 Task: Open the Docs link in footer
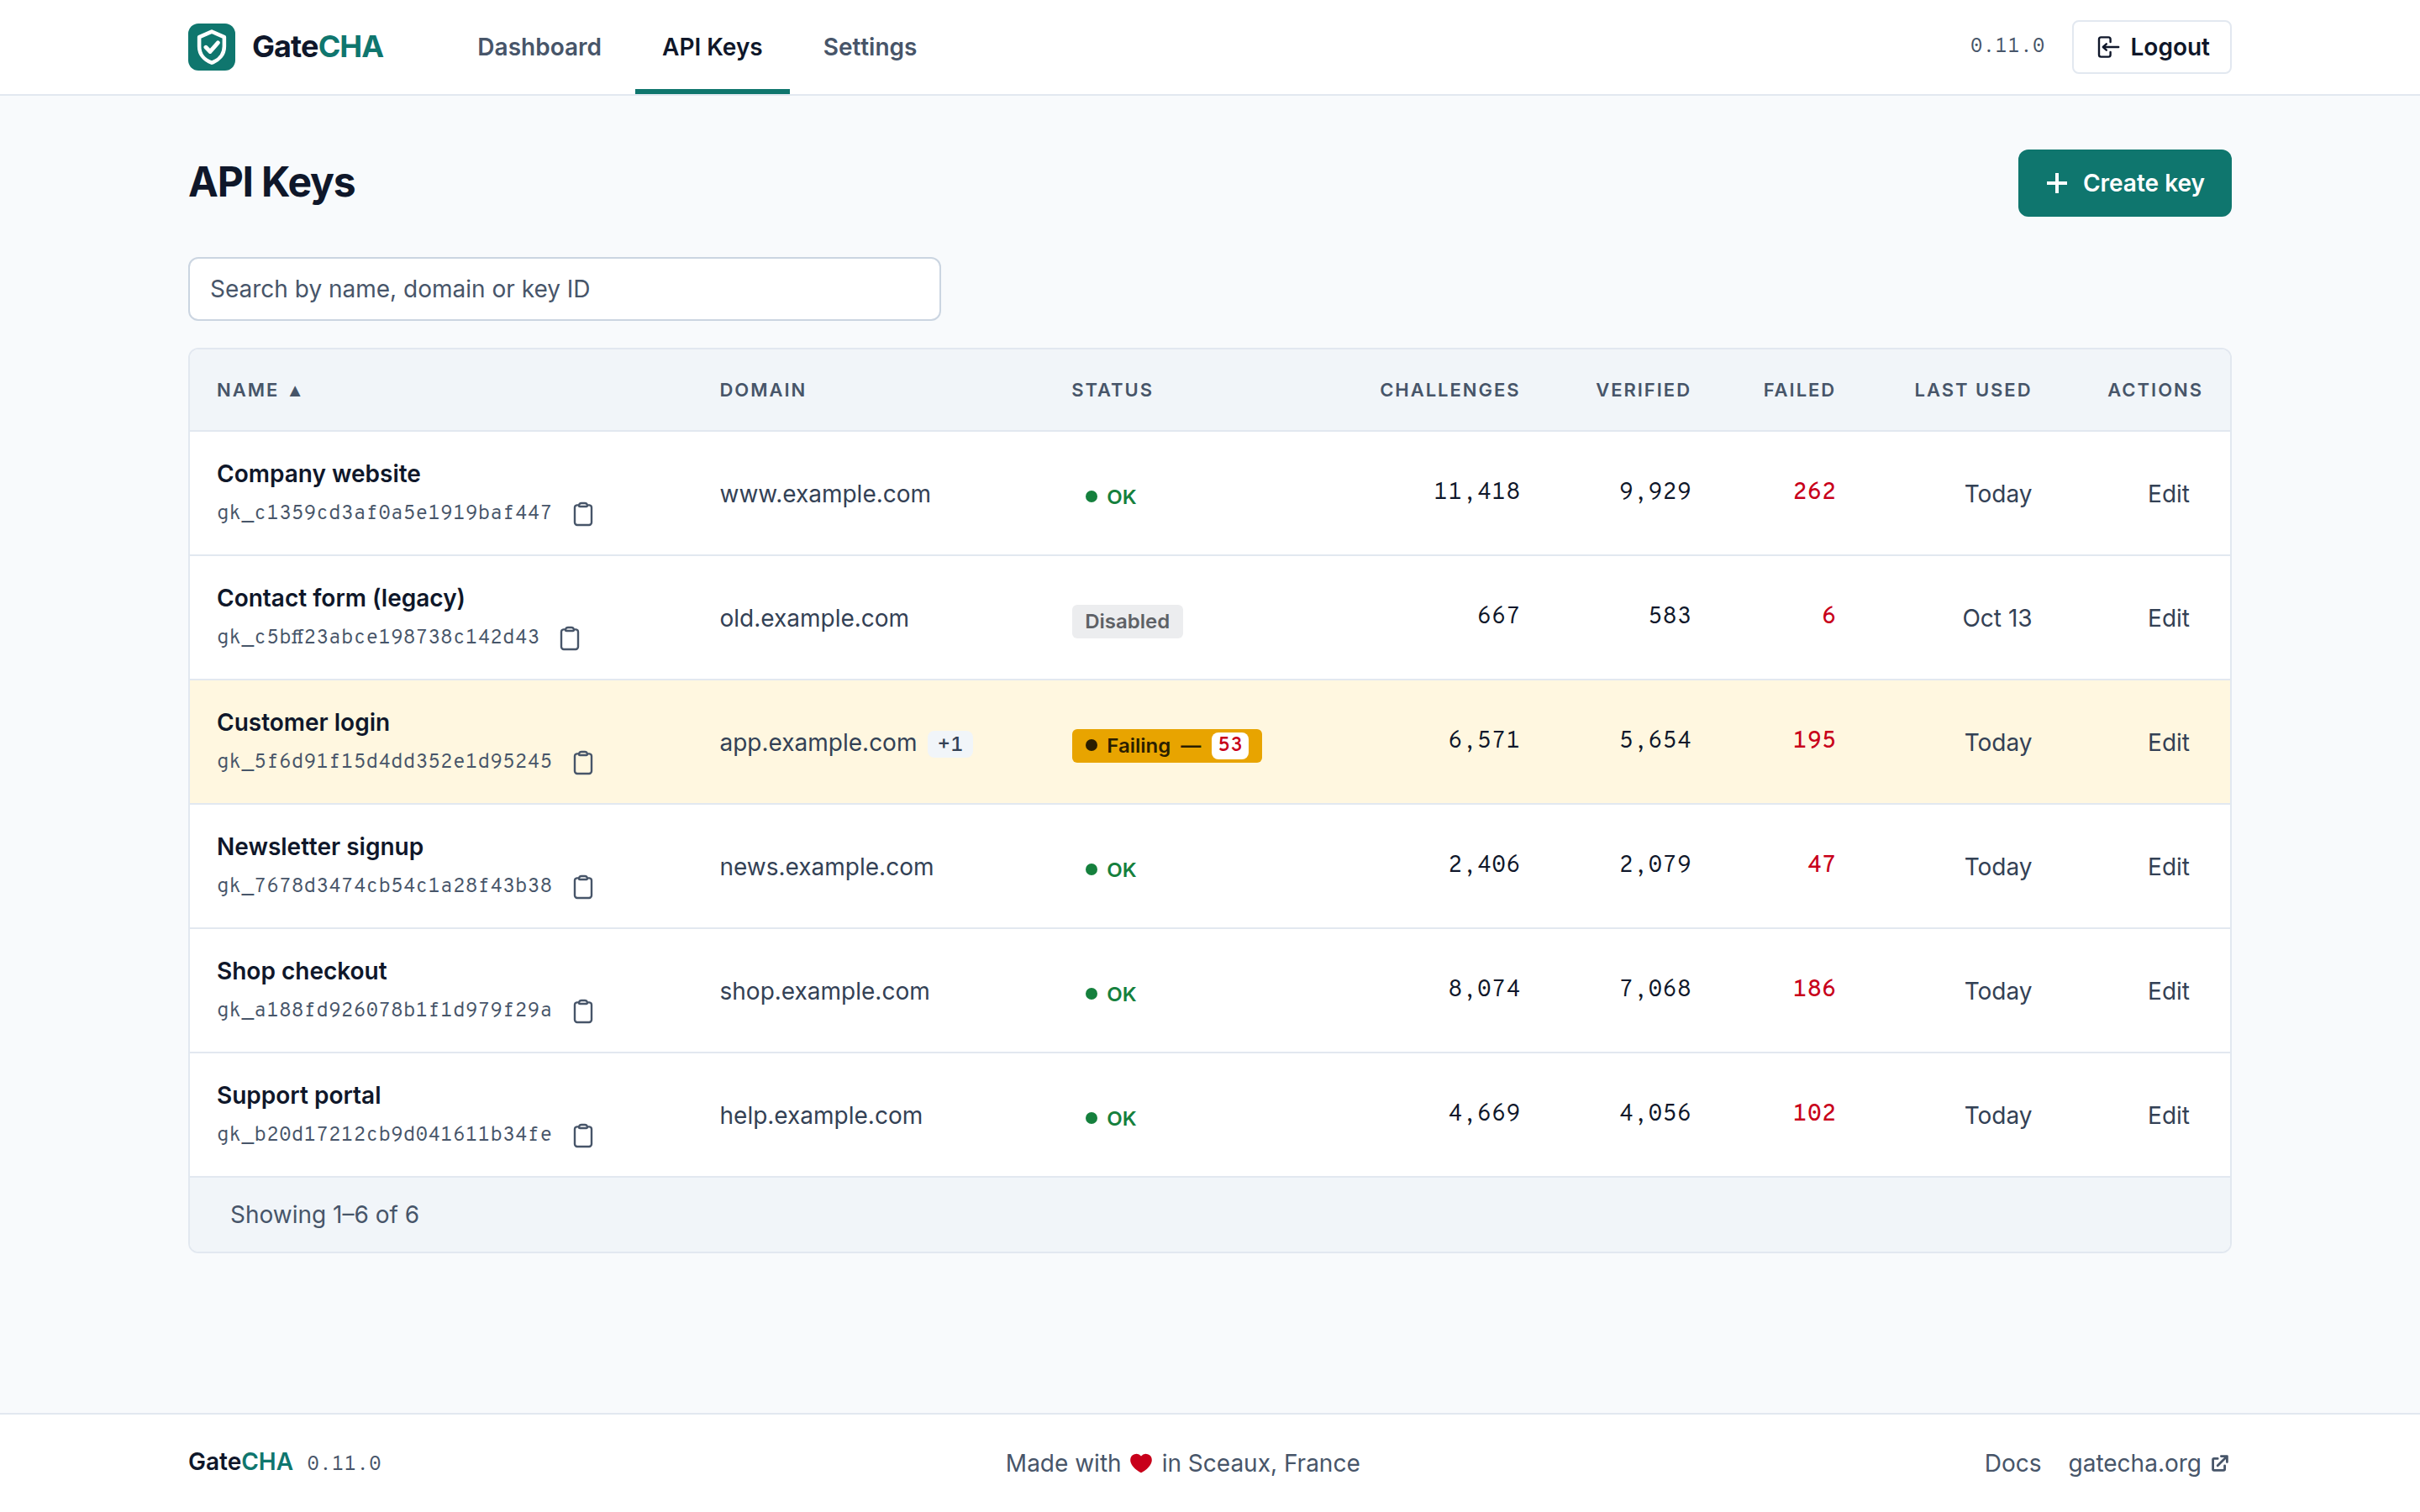tap(2012, 1463)
